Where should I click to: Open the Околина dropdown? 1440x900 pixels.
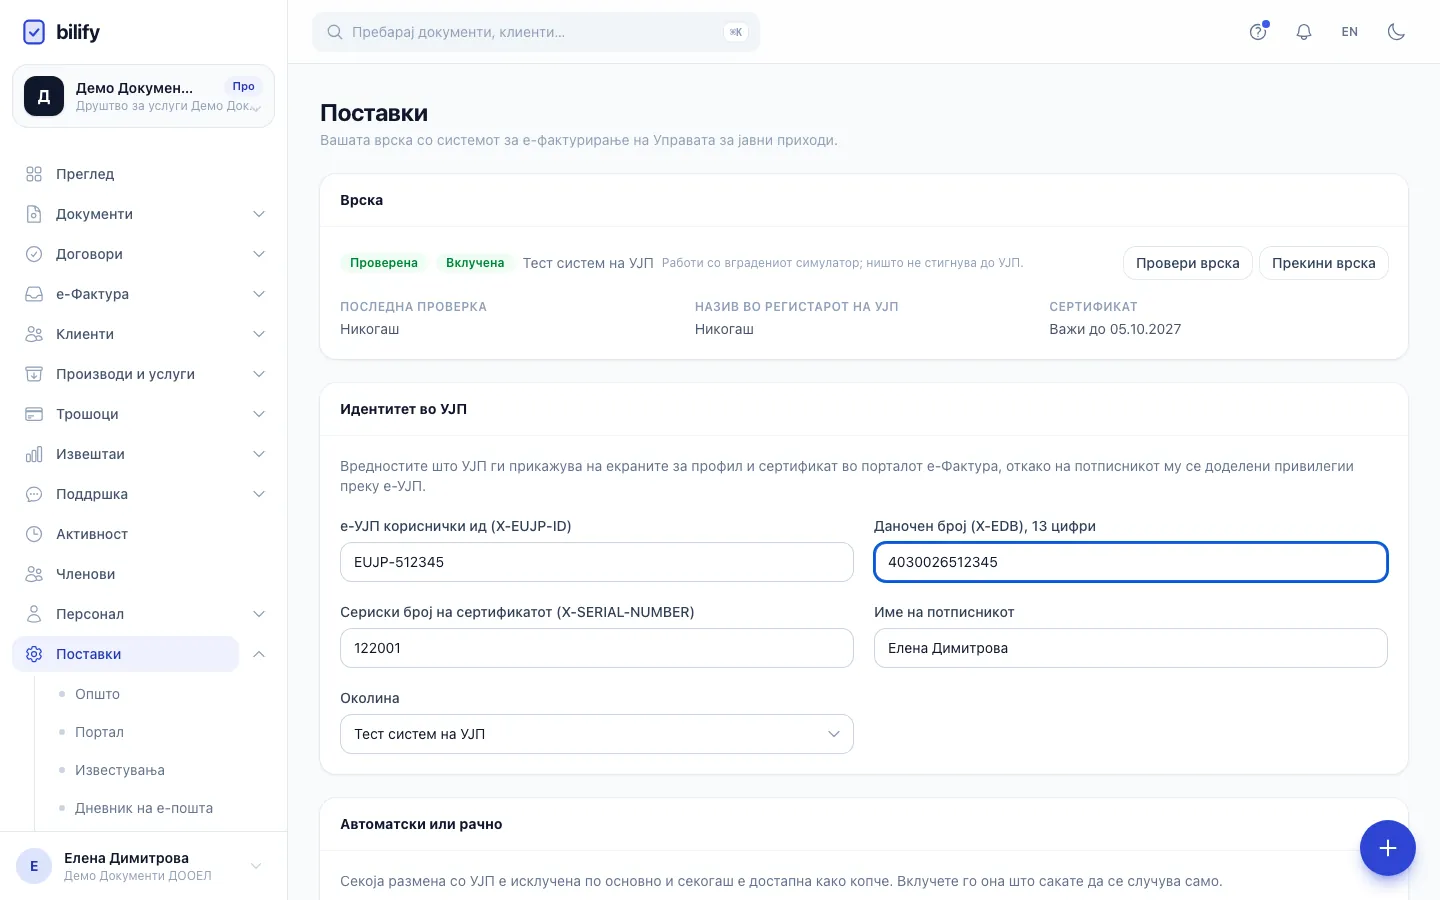(597, 734)
